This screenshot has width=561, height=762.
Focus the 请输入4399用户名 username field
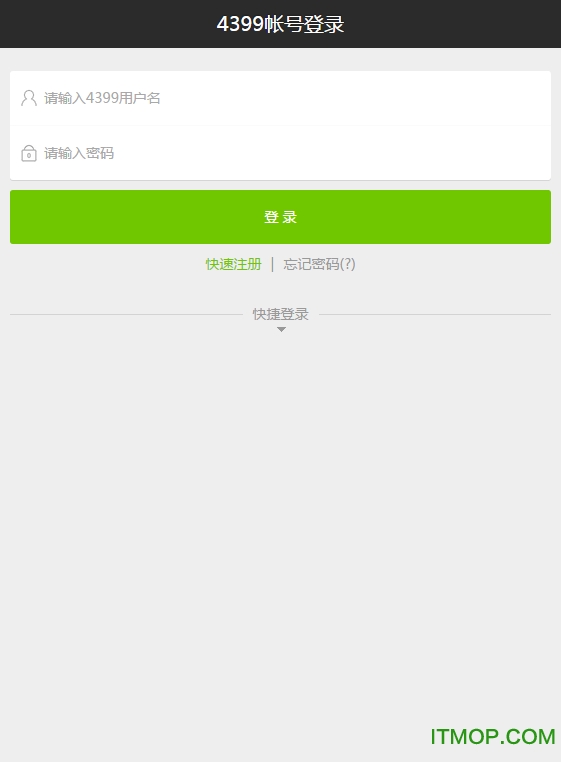click(x=280, y=98)
